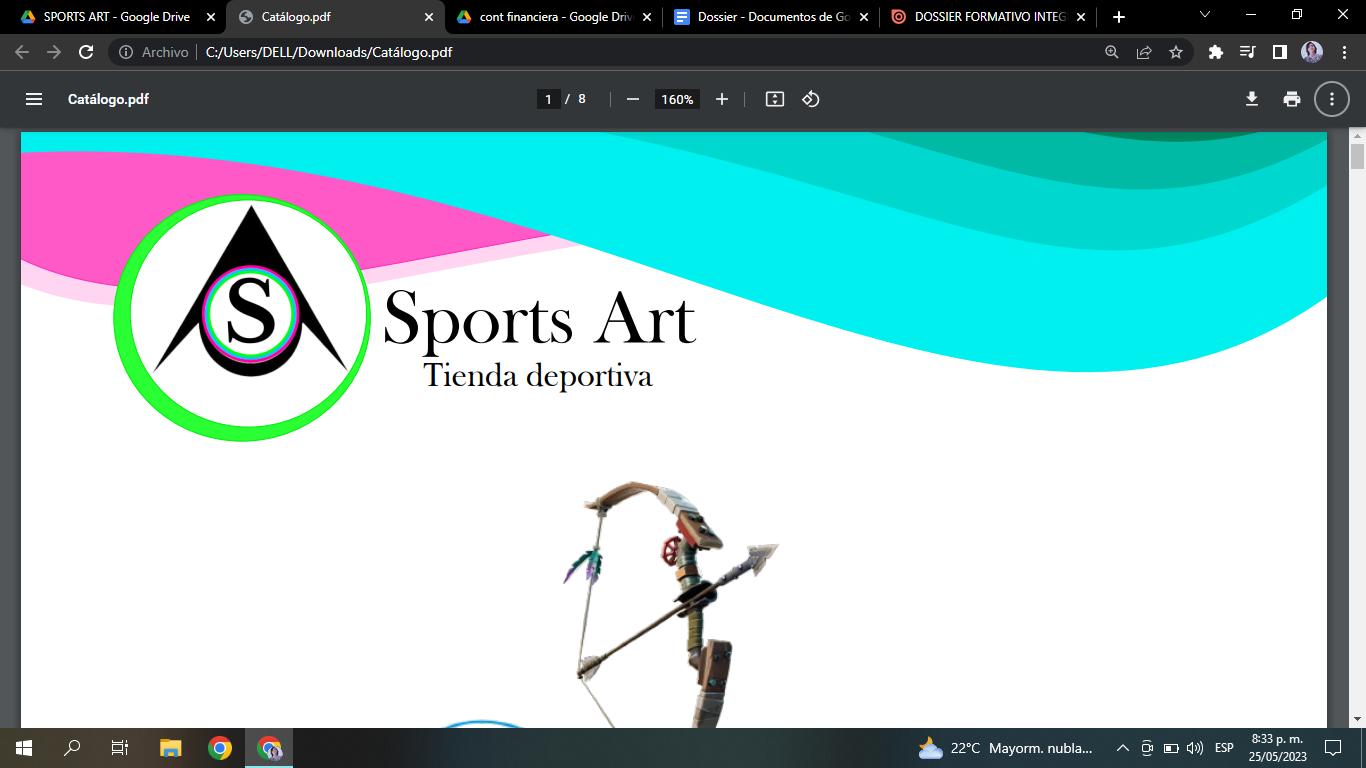Switch to SPORTS ART - Google Drive tab

(115, 17)
